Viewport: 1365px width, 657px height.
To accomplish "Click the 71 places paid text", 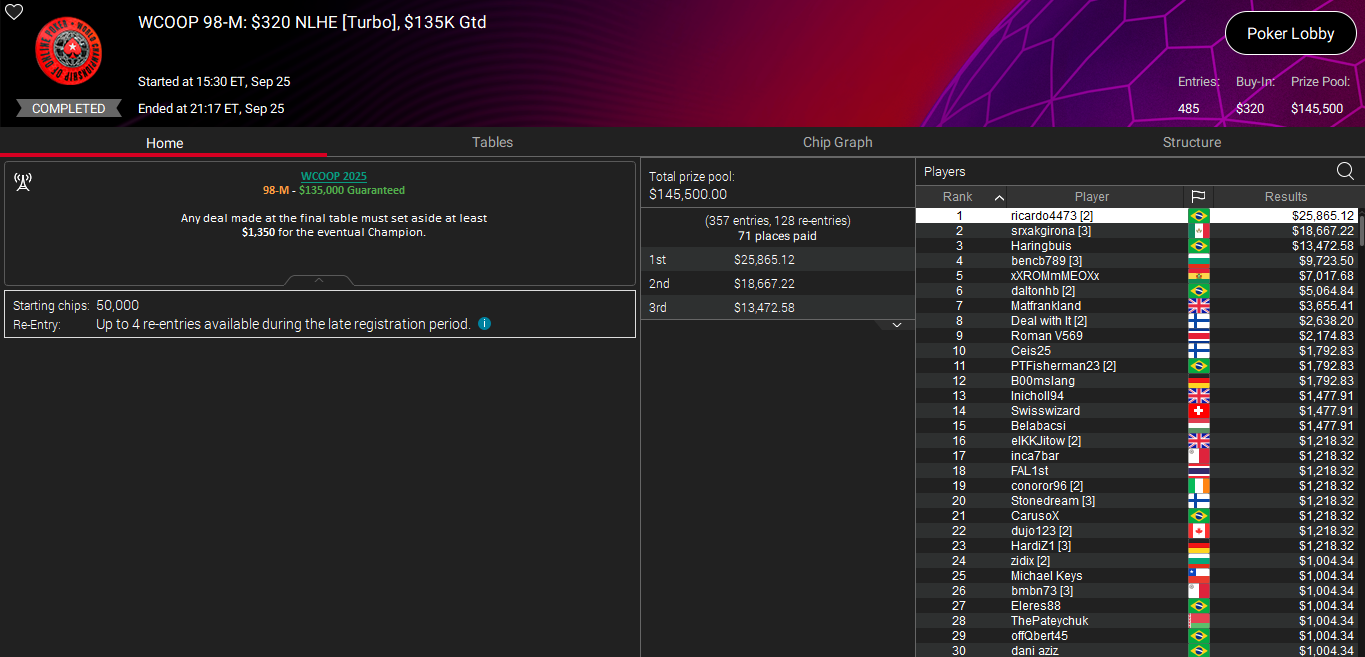I will coord(777,236).
